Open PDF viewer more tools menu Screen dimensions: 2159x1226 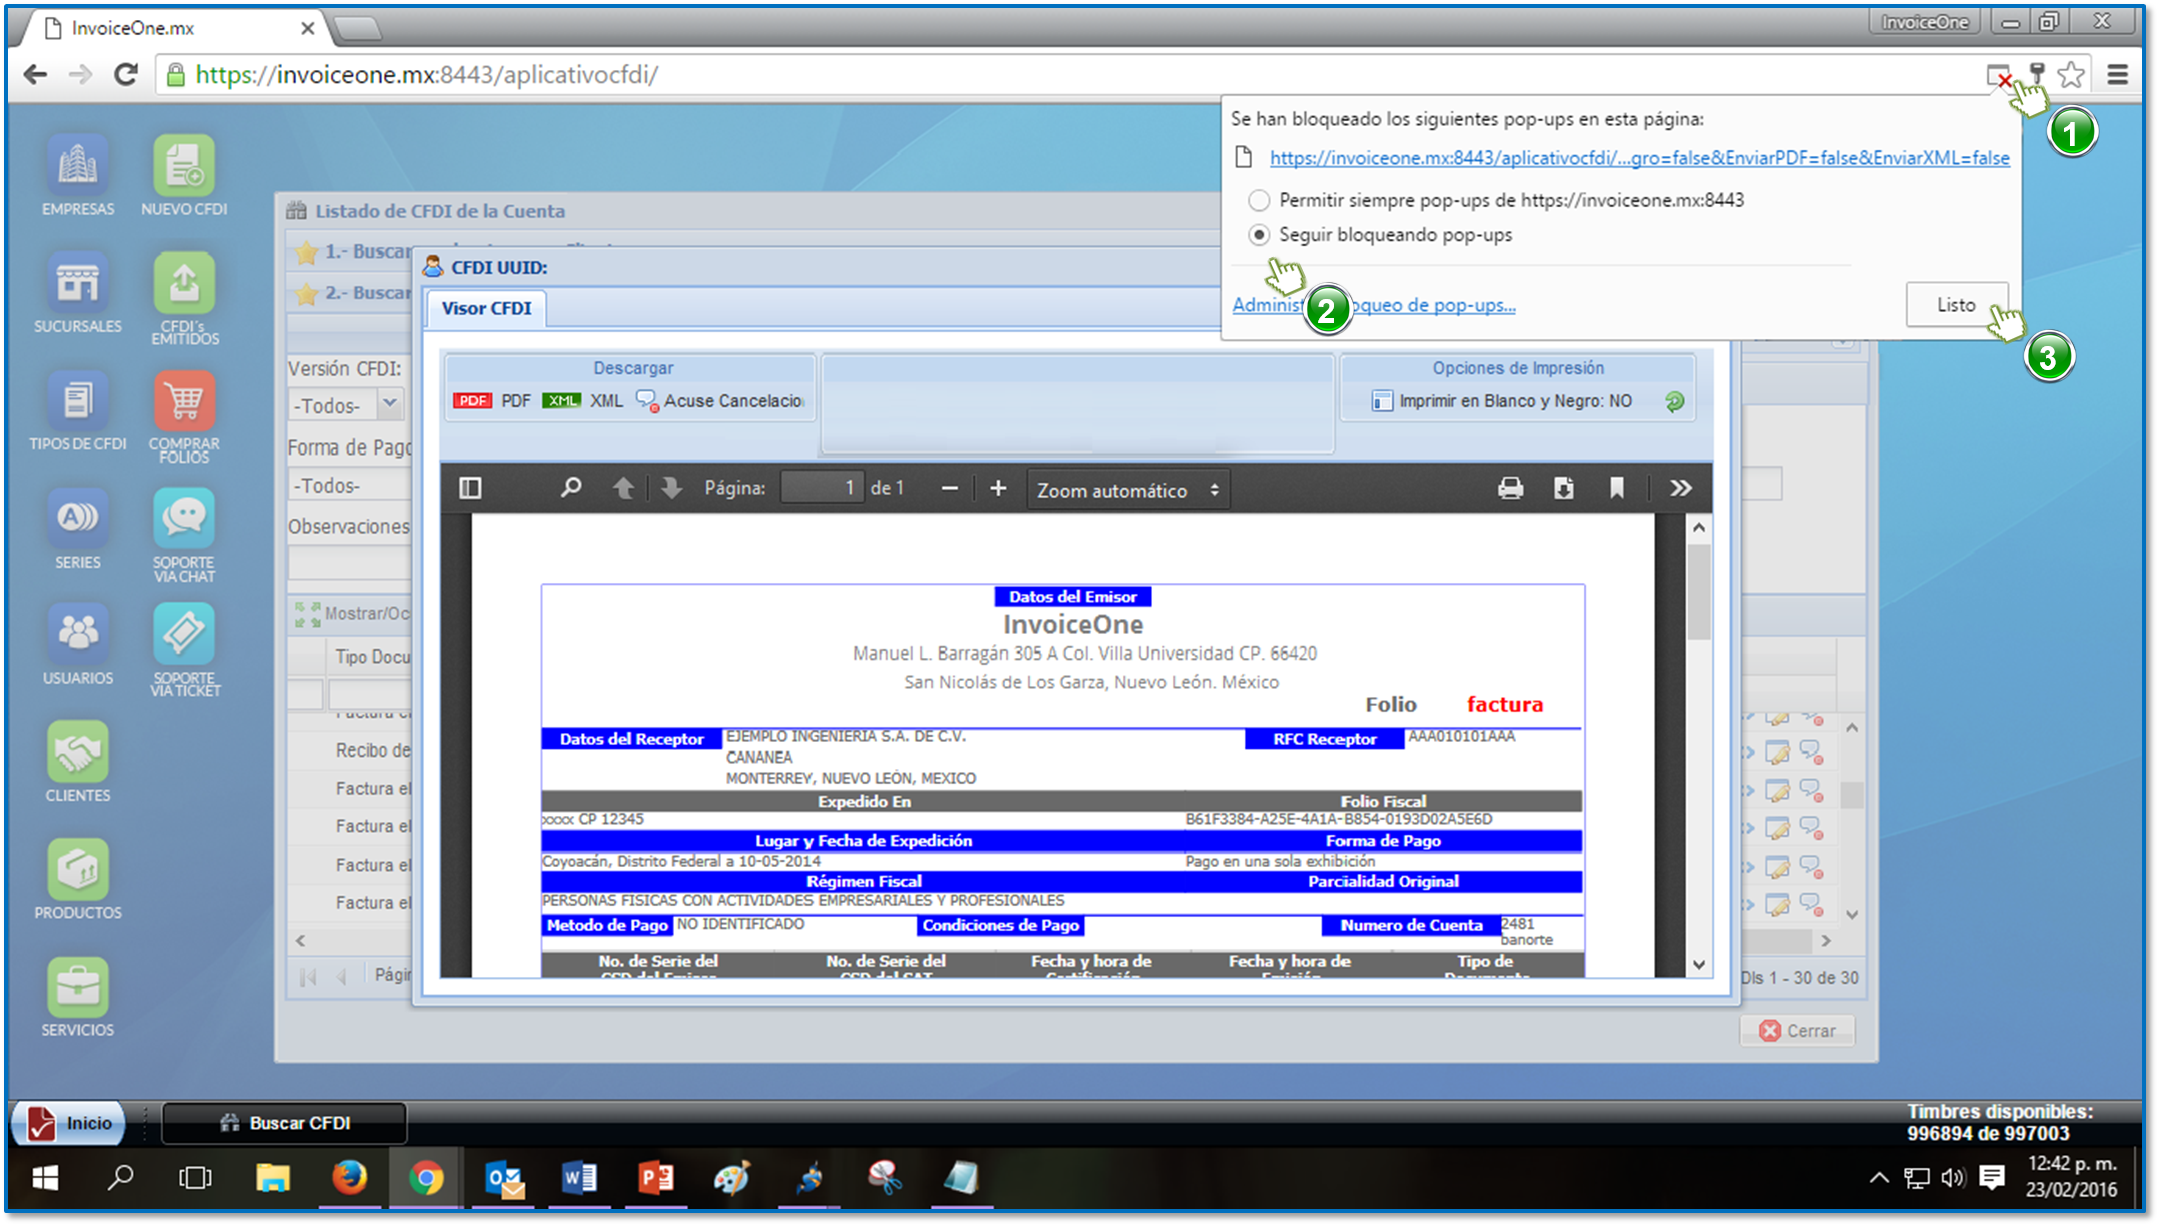(1681, 488)
